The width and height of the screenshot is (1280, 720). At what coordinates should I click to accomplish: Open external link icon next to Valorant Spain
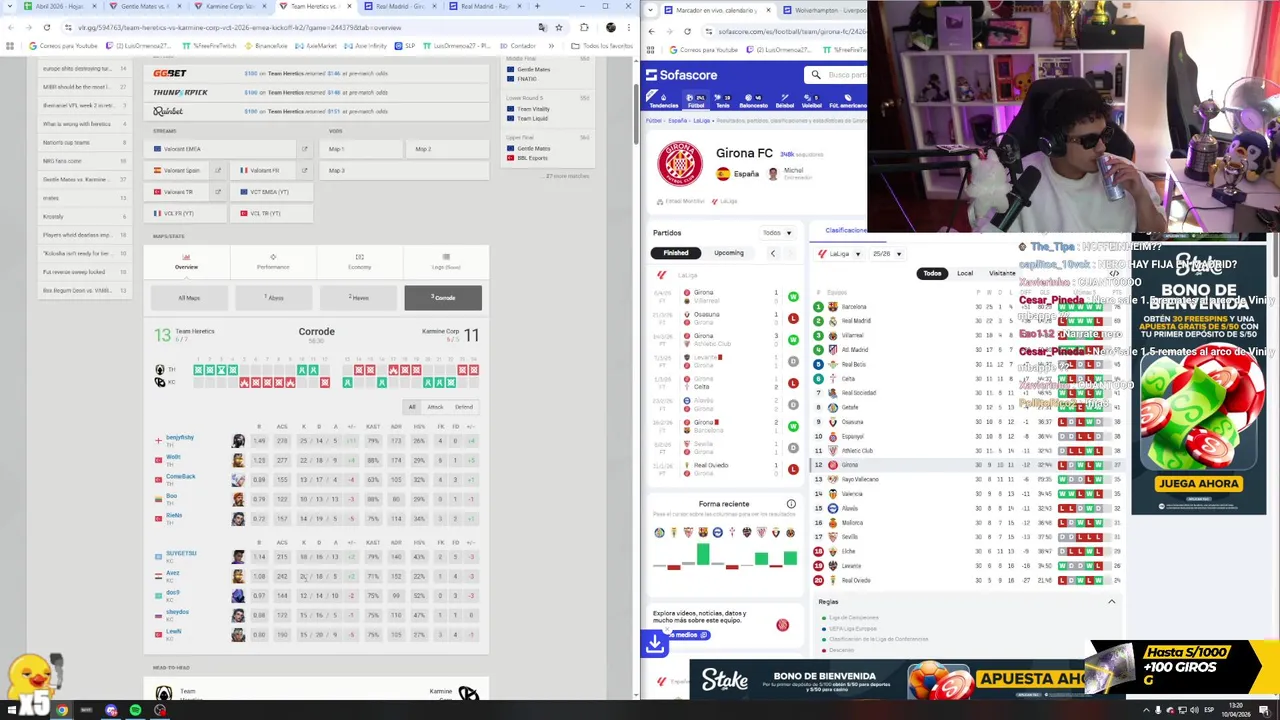(x=217, y=170)
